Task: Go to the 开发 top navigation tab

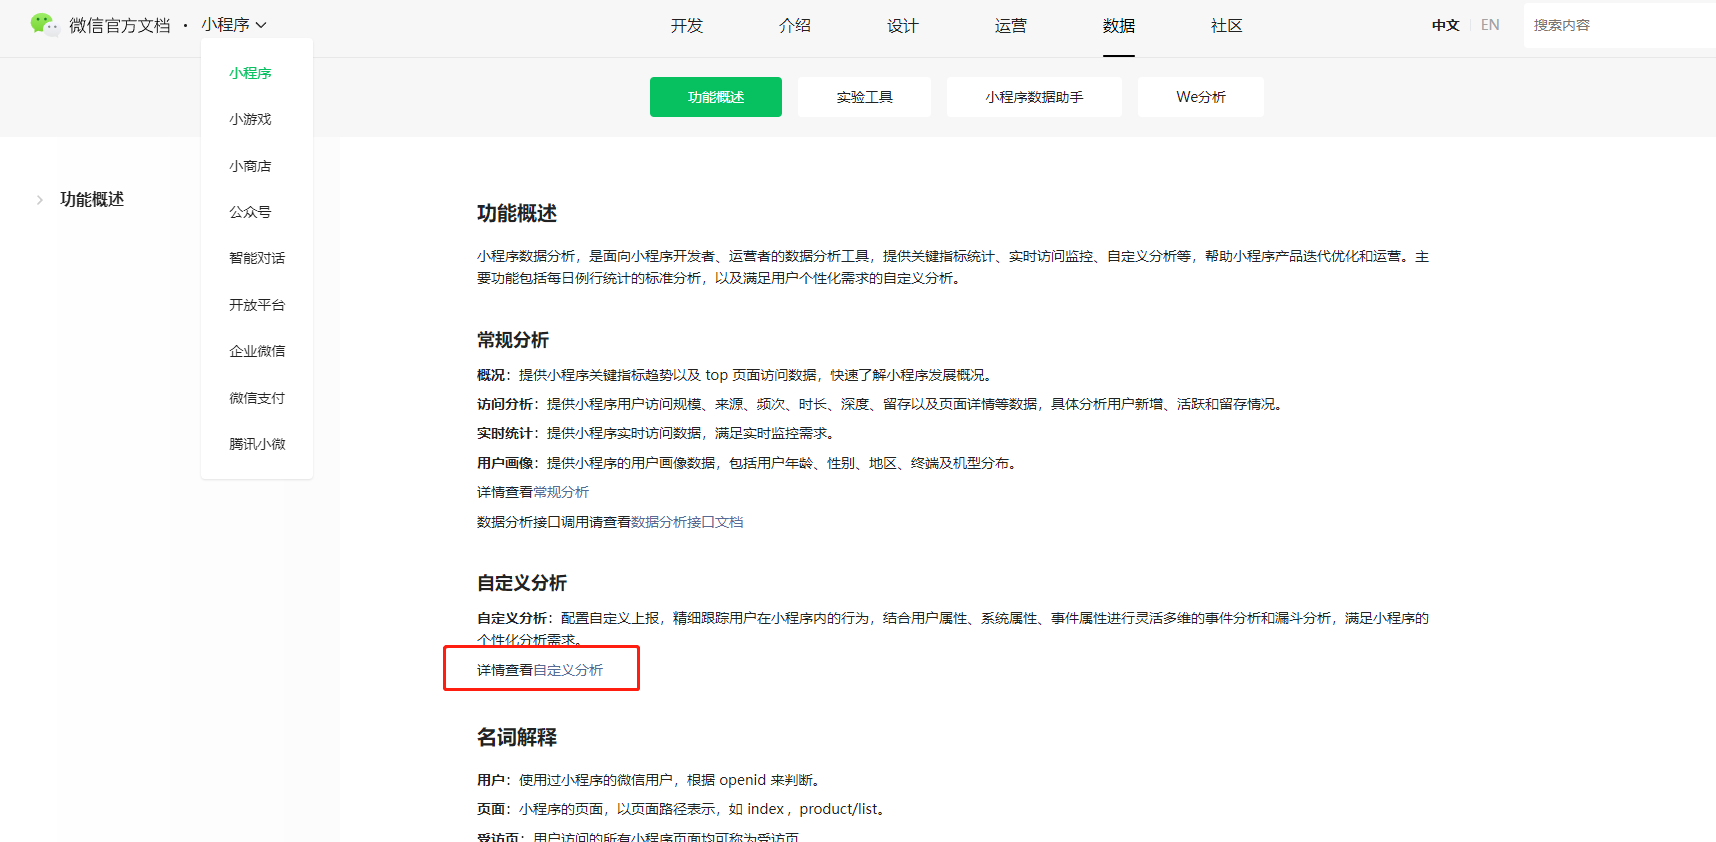Action: point(687,26)
